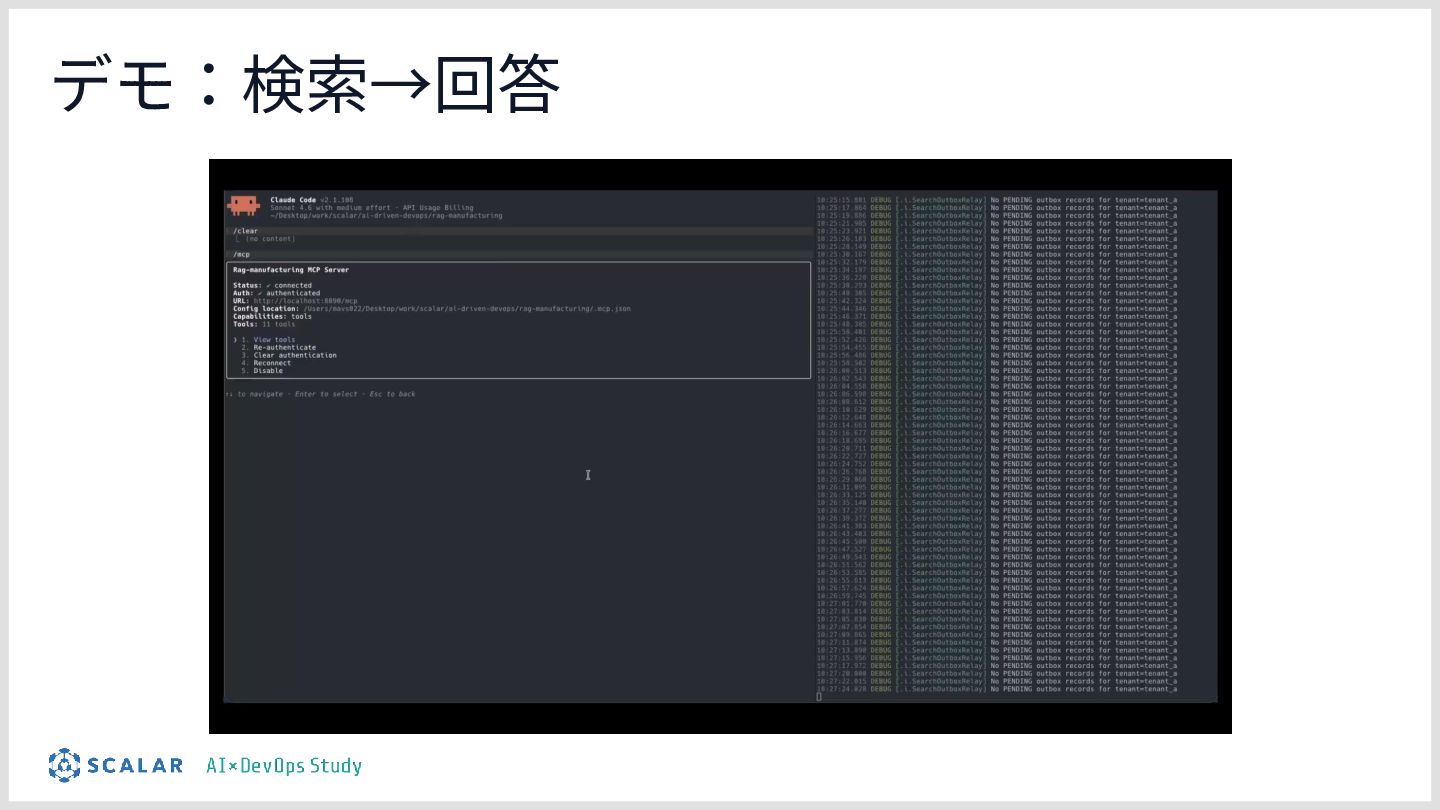Viewport: 1440px width, 810px height.
Task: Click the "デモ：検索→回答" slide title
Action: pyautogui.click(x=306, y=84)
